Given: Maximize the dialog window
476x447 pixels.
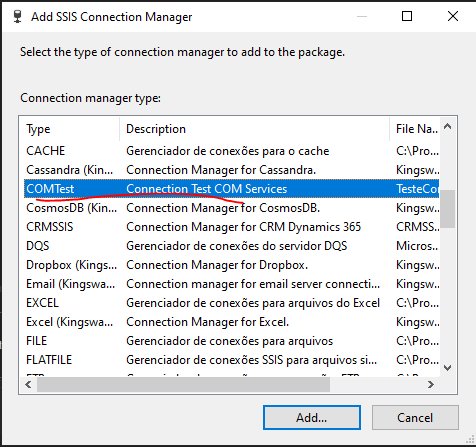Looking at the screenshot, I should (407, 16).
